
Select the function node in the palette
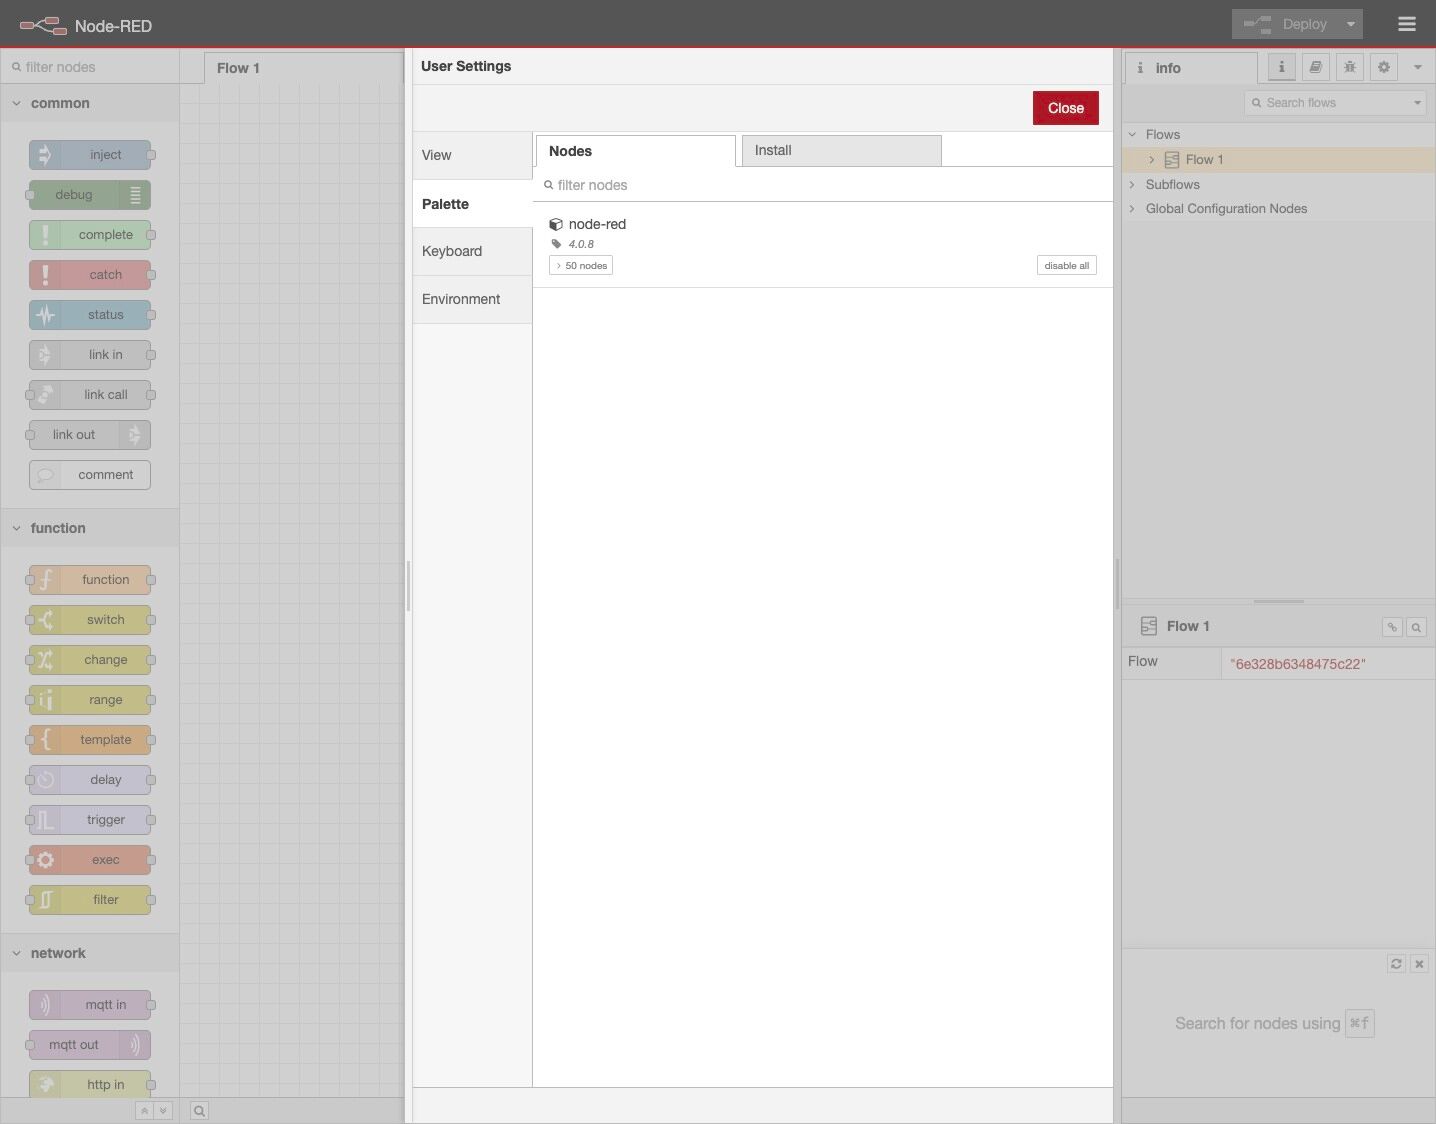90,579
